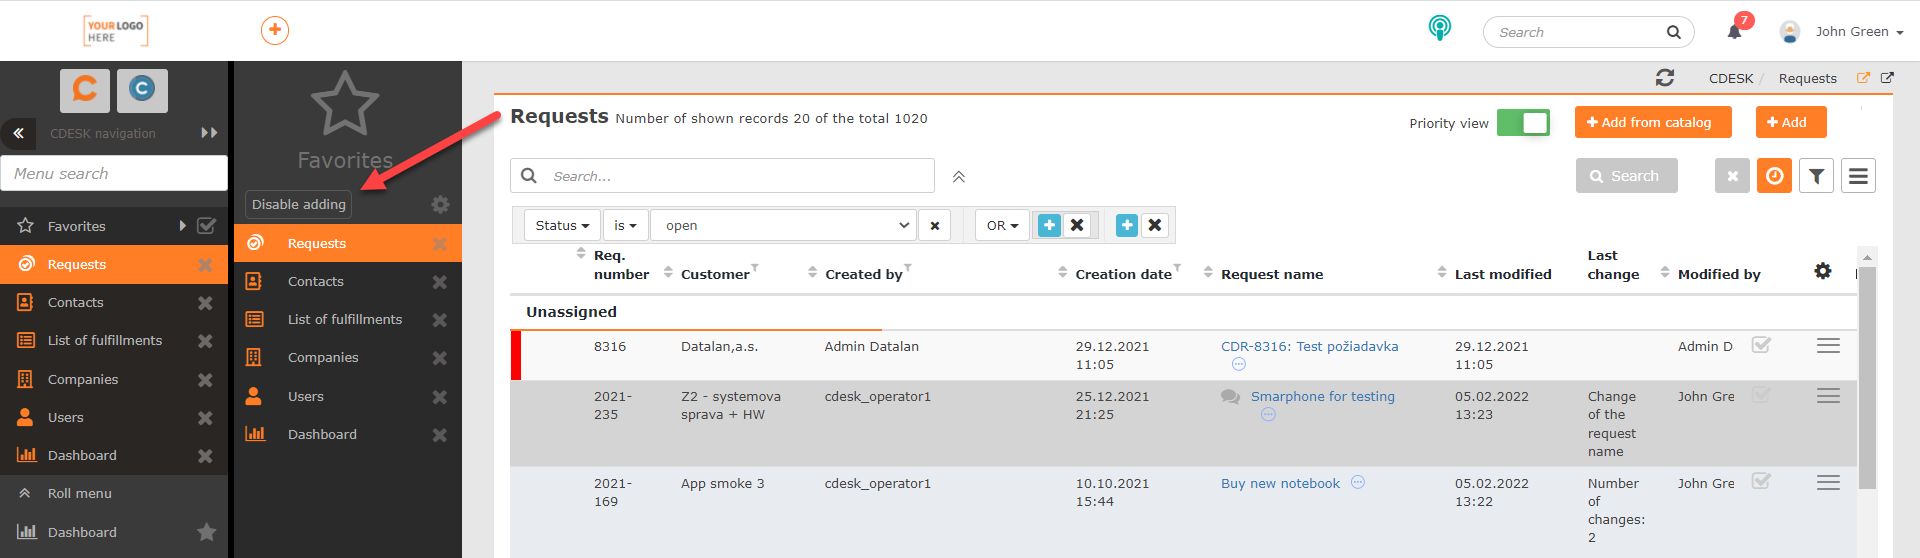Toggle the Favorites edit checkmark in sidebar
The image size is (1920, 558).
(x=206, y=226)
